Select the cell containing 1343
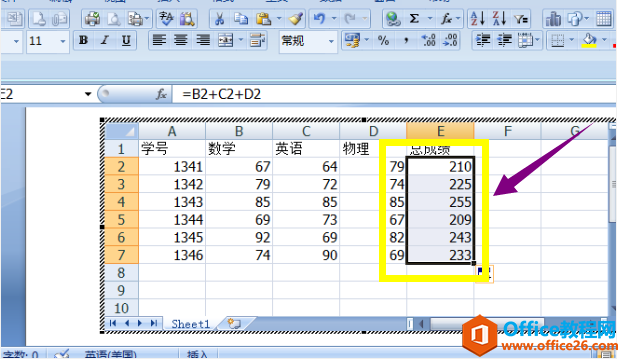This screenshot has height=363, width=625. tap(172, 202)
